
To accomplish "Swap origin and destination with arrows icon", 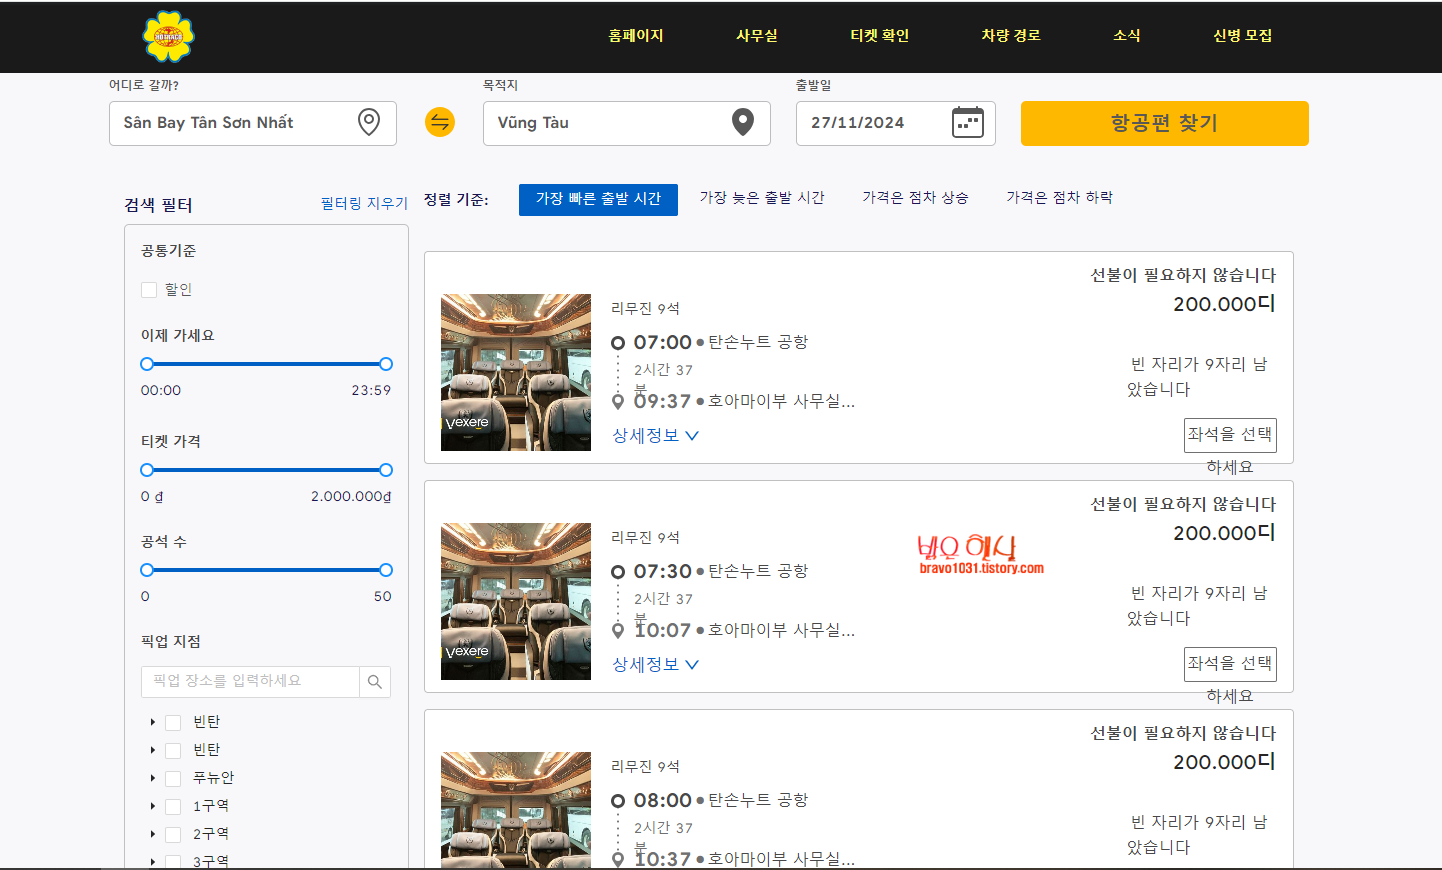I will pyautogui.click(x=440, y=122).
